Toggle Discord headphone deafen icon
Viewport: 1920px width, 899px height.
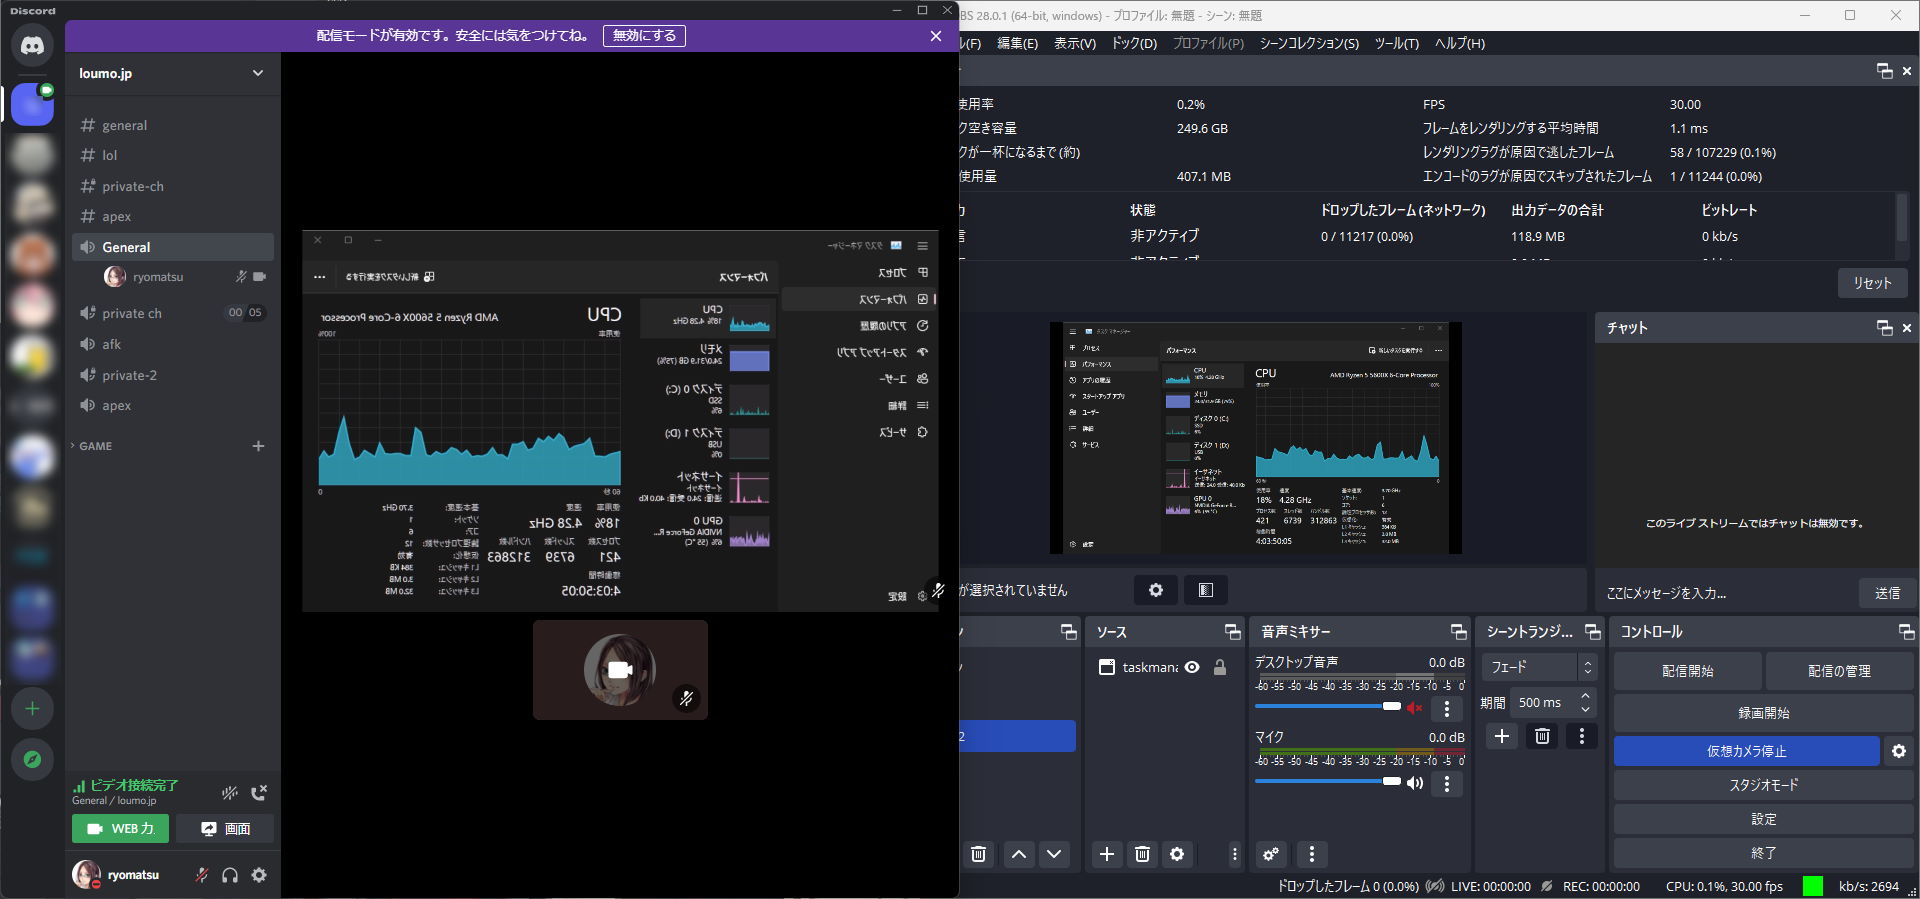tap(230, 875)
